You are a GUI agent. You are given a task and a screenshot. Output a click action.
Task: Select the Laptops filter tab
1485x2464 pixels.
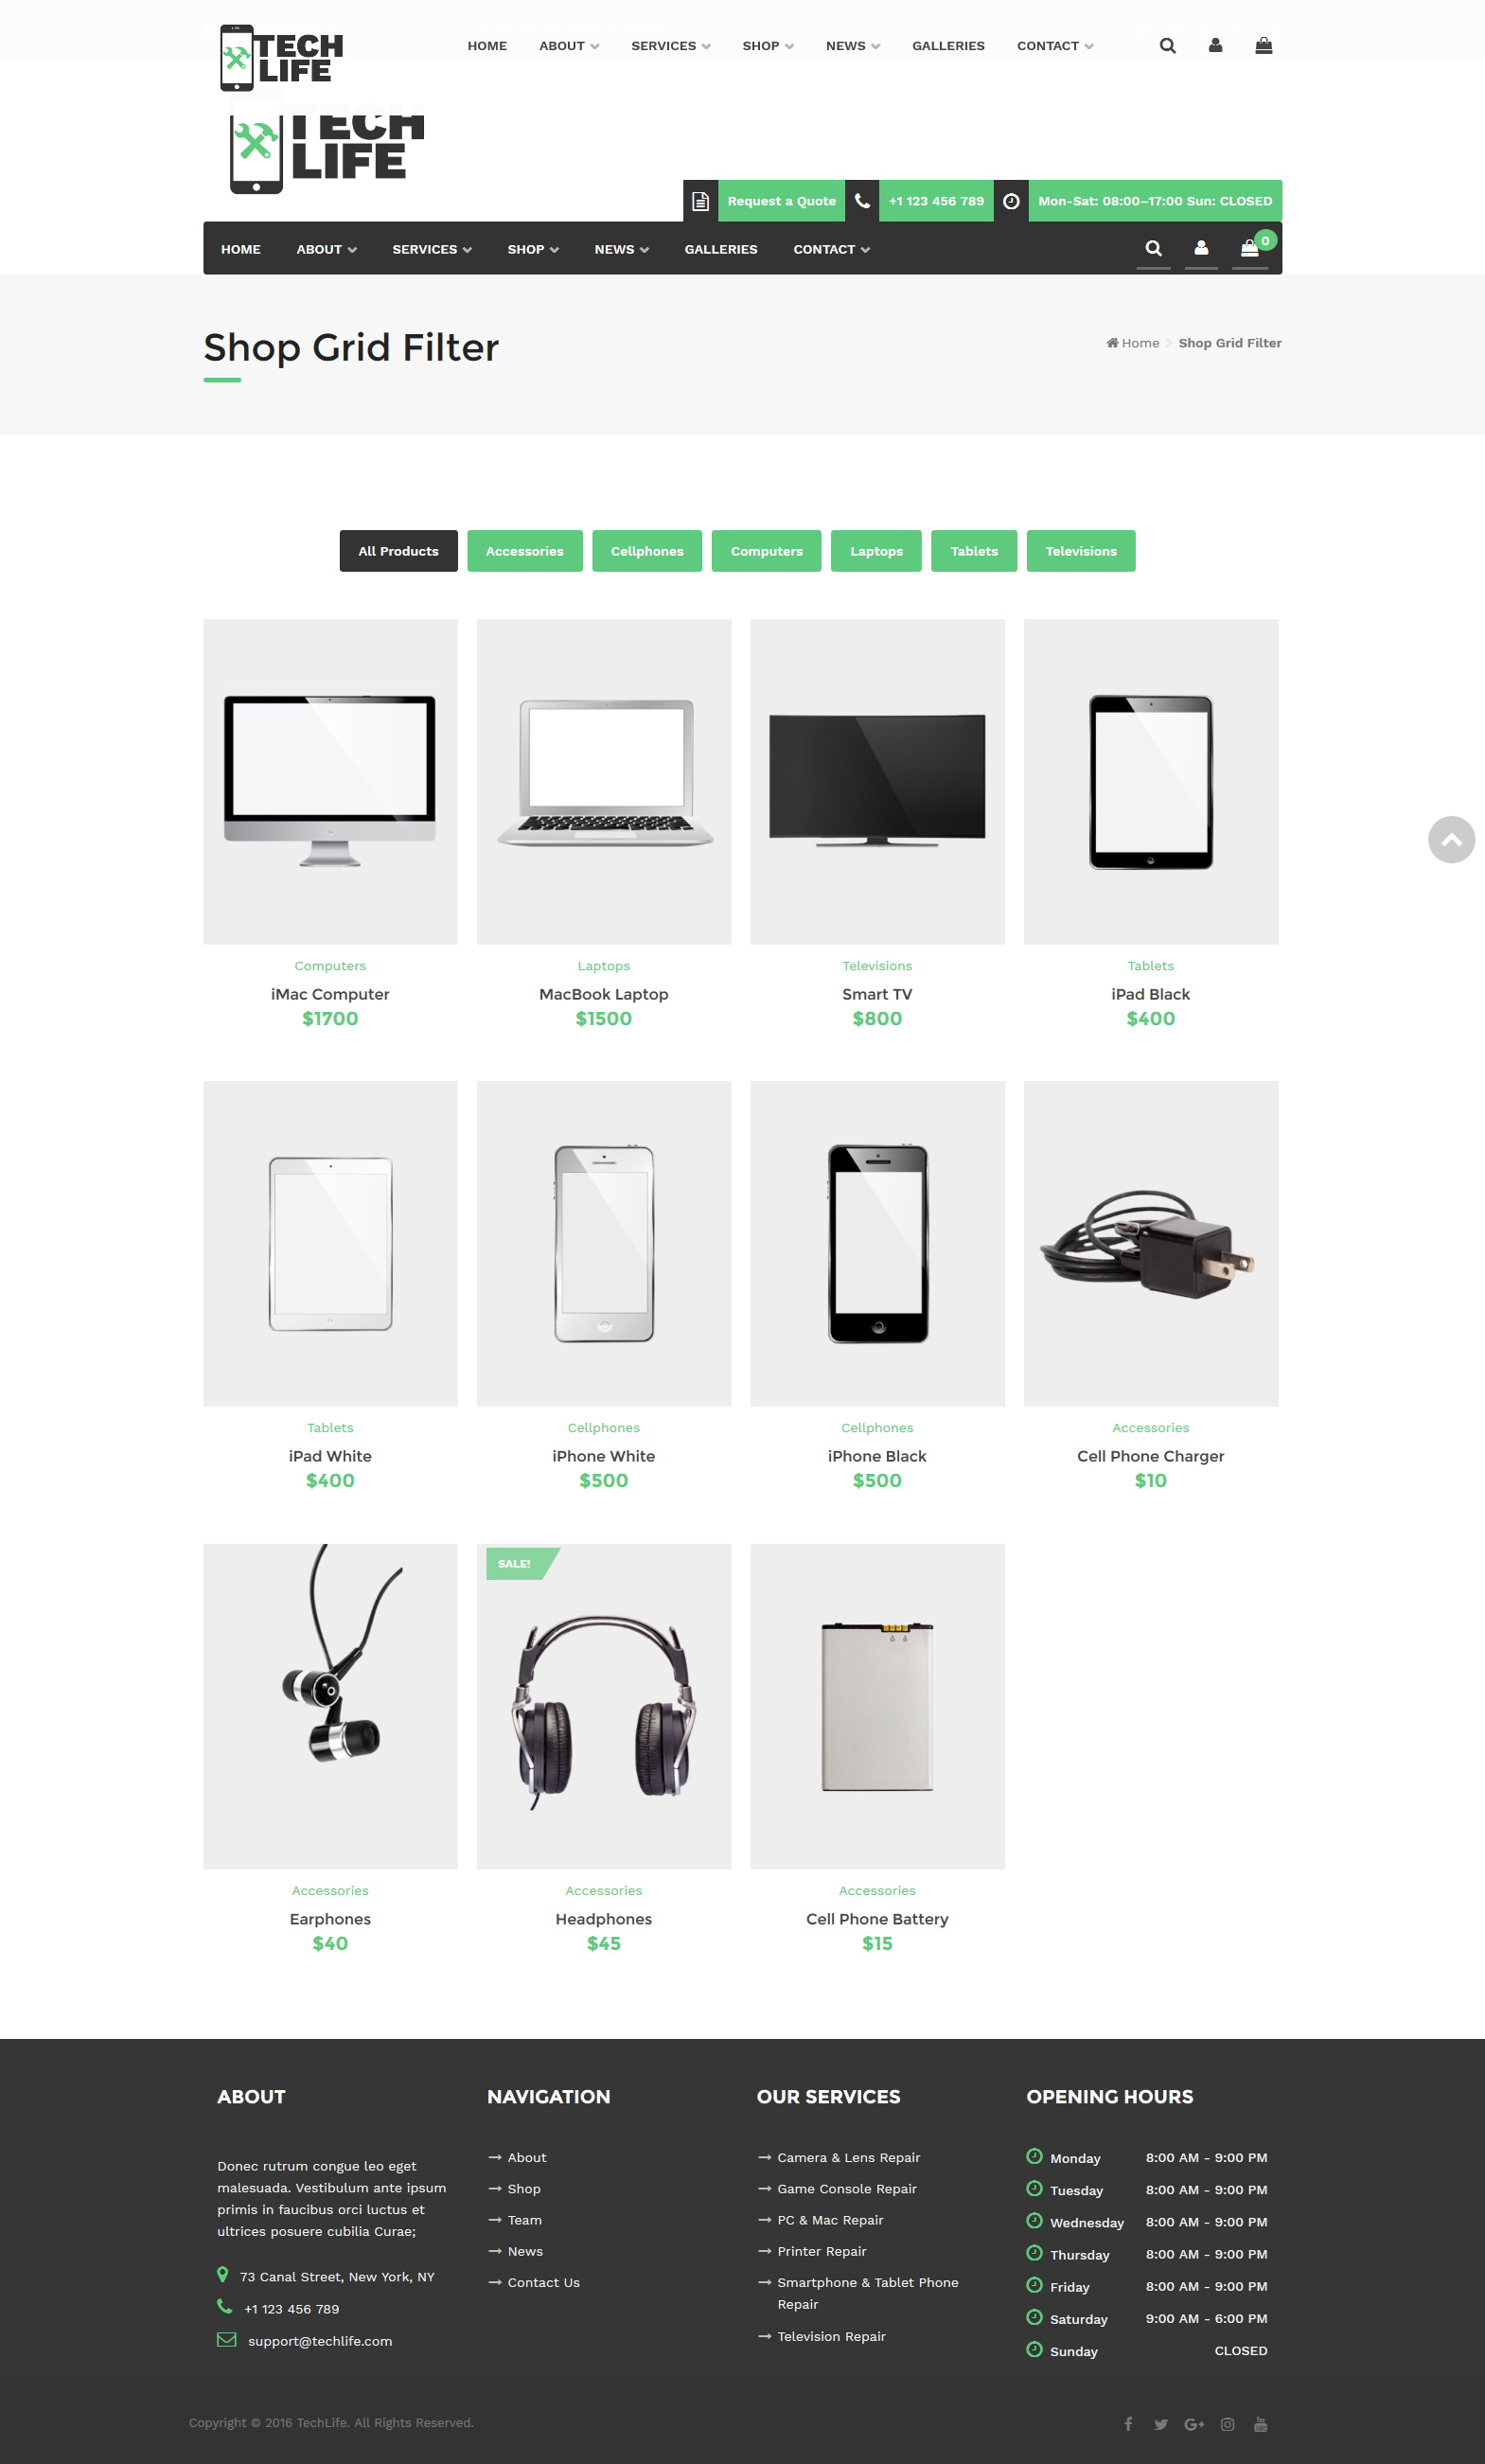[876, 551]
